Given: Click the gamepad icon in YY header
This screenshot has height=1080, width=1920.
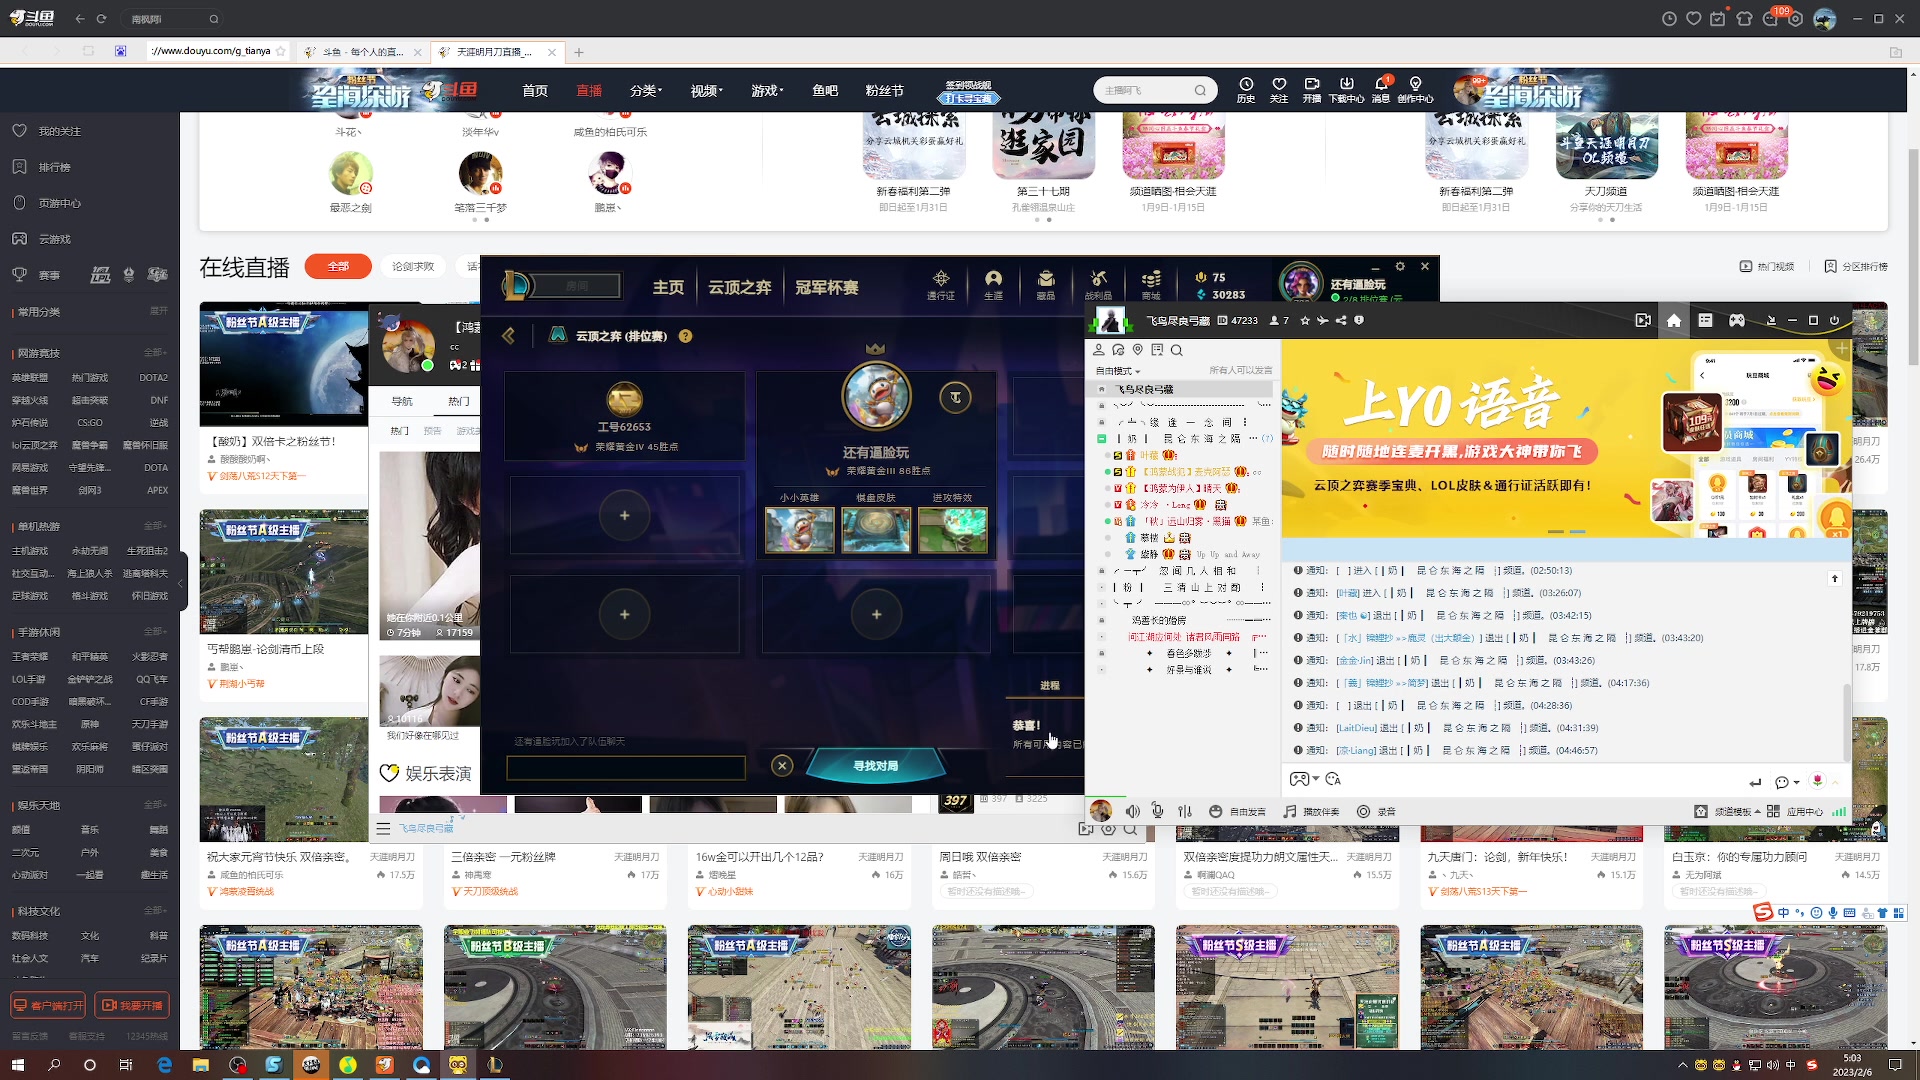Looking at the screenshot, I should click(x=1737, y=320).
